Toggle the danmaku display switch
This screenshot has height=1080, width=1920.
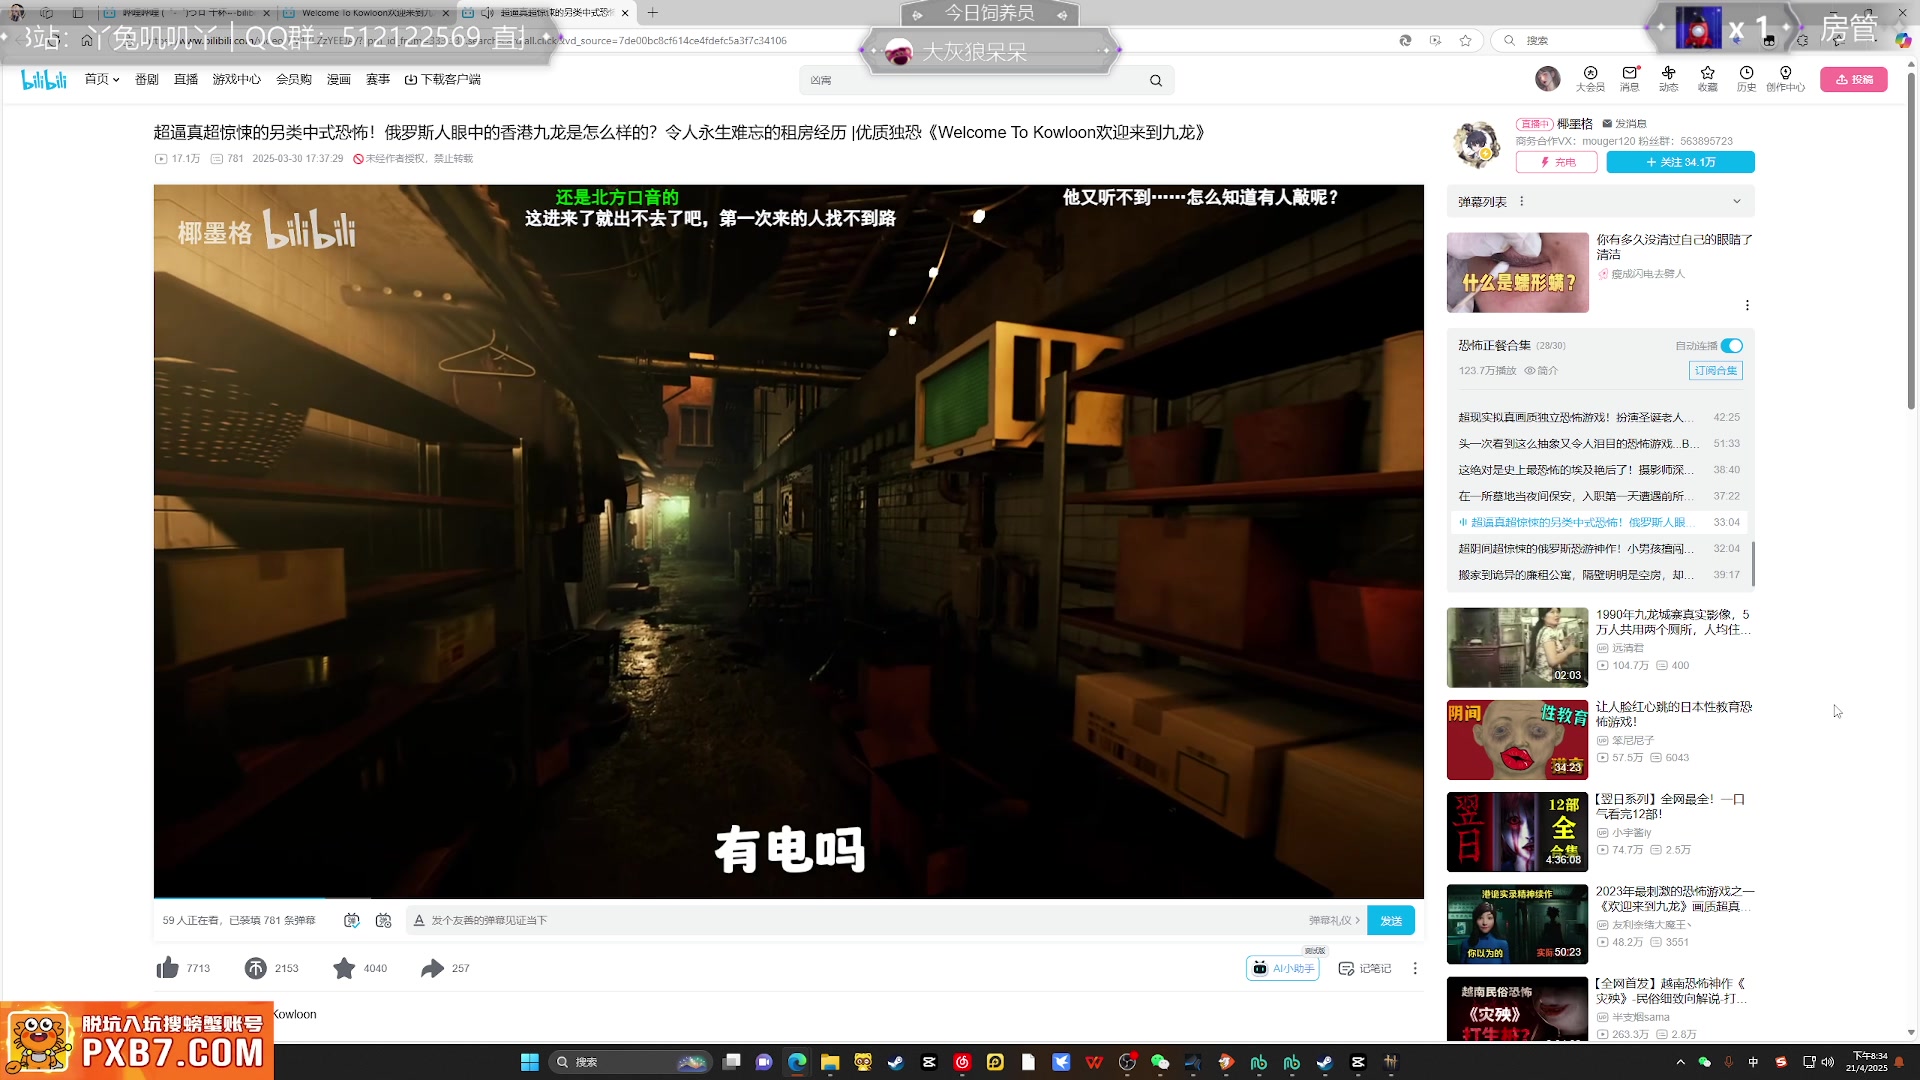[351, 920]
